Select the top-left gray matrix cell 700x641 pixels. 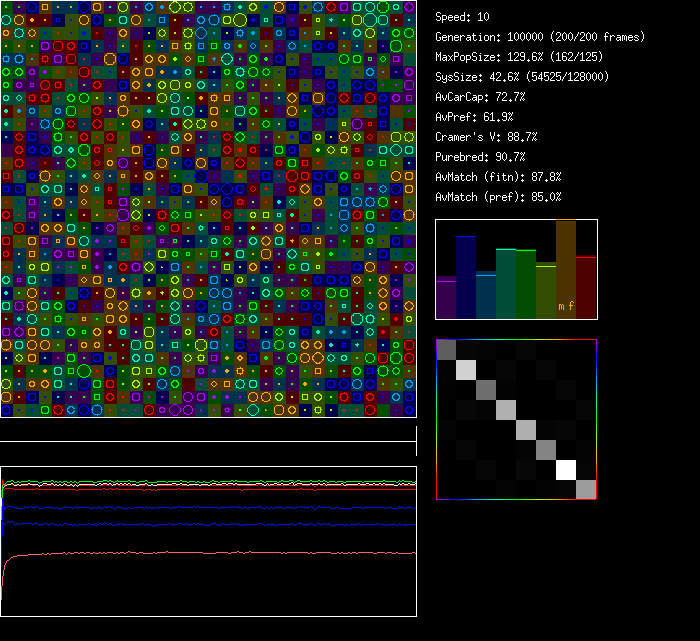[446, 349]
